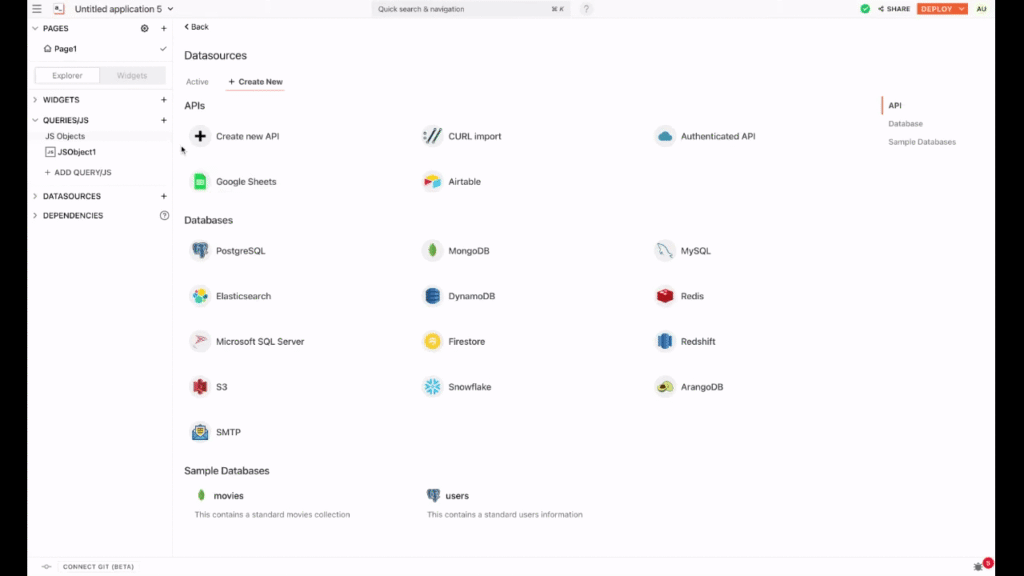Viewport: 1024px width, 576px height.
Task: Open pages settings gear icon
Action: pyautogui.click(x=144, y=29)
